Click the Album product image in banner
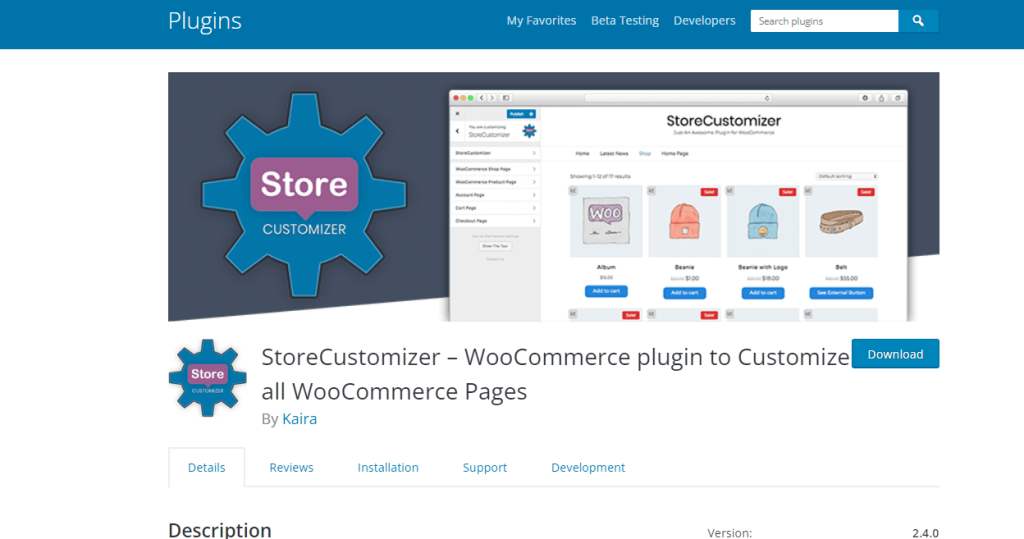The width and height of the screenshot is (1024, 539). (605, 221)
